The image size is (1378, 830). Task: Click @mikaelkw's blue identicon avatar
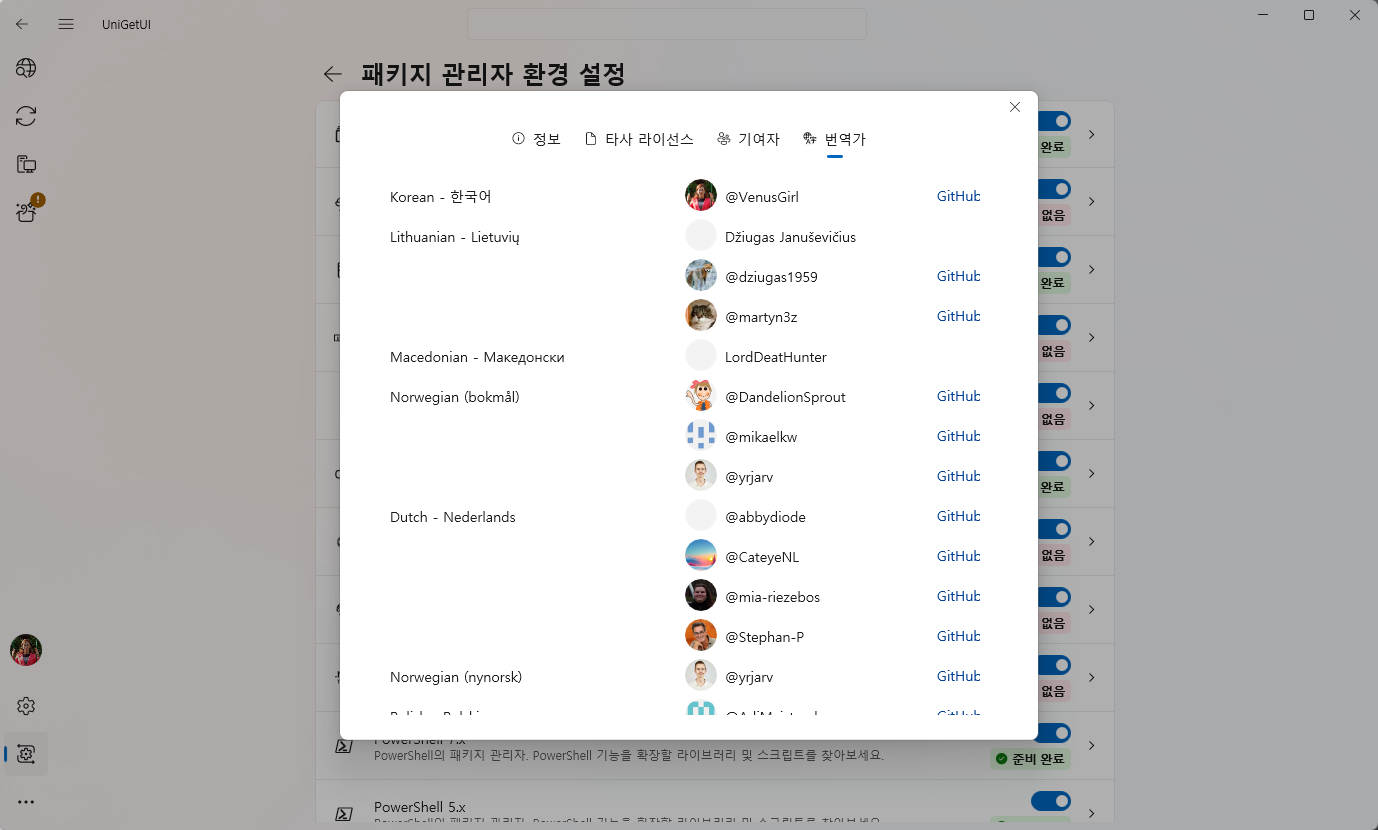coord(701,436)
